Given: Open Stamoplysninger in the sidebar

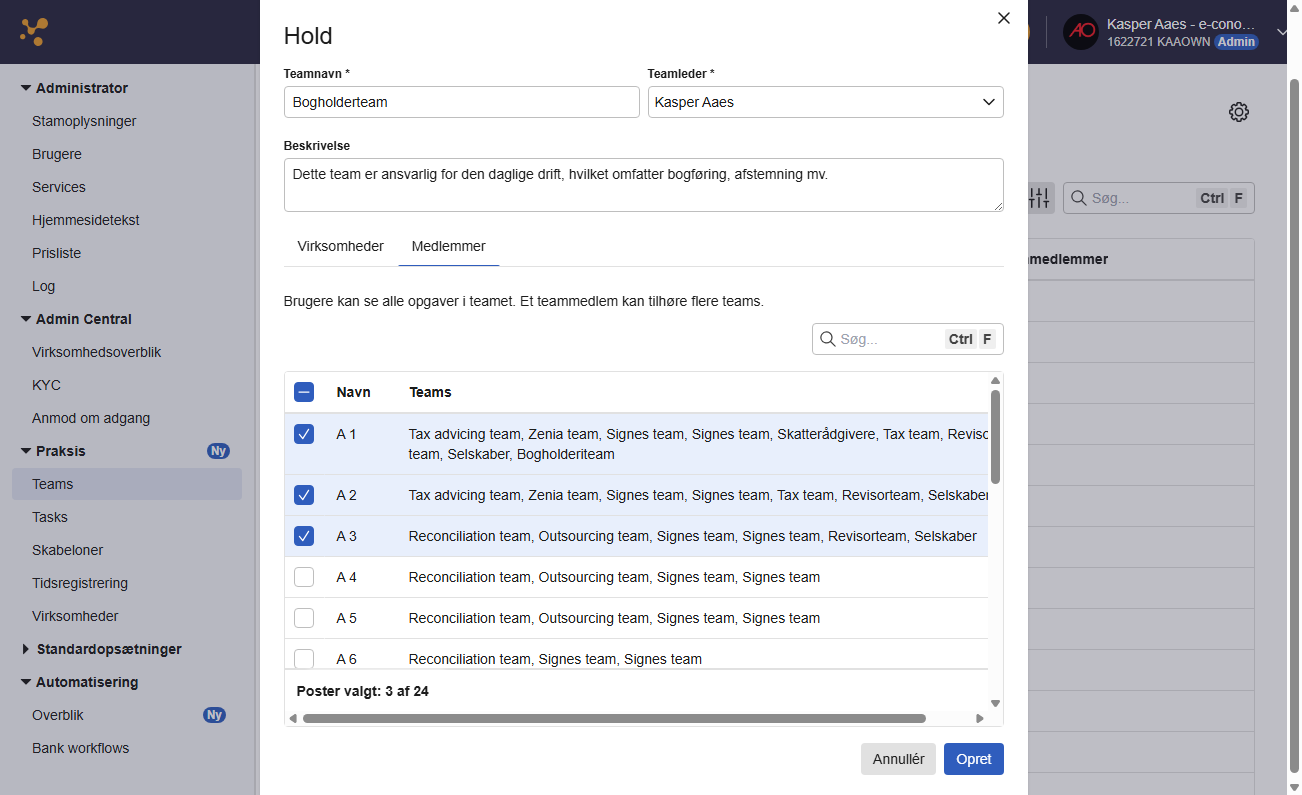Looking at the screenshot, I should coord(84,121).
